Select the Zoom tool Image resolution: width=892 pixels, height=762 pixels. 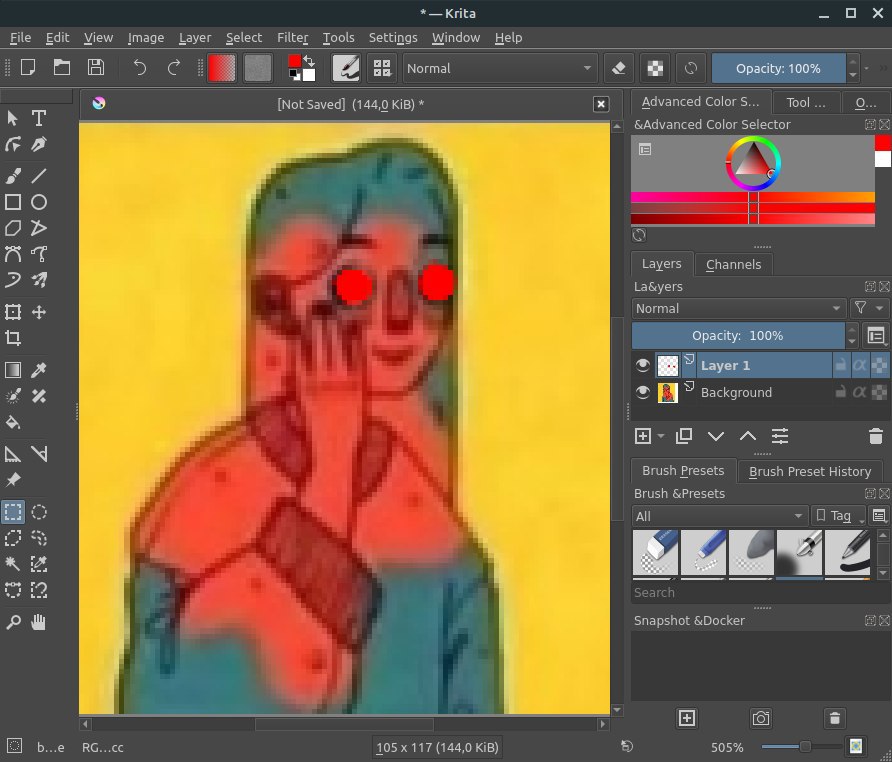[x=13, y=622]
